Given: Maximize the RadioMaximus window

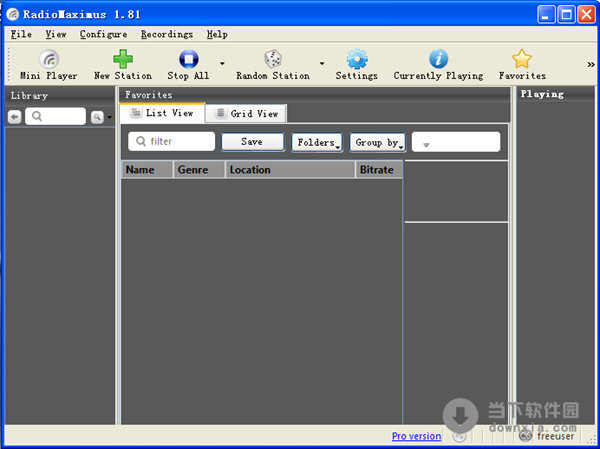Looking at the screenshot, I should pos(566,15).
